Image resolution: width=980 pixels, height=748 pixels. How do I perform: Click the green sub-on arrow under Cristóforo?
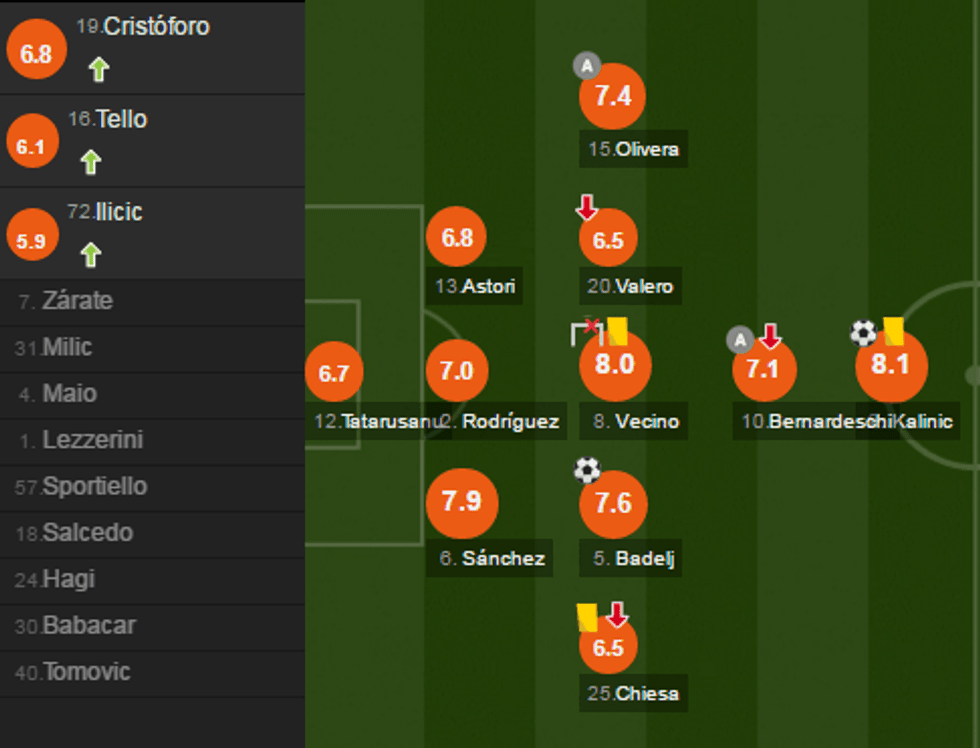coord(98,69)
